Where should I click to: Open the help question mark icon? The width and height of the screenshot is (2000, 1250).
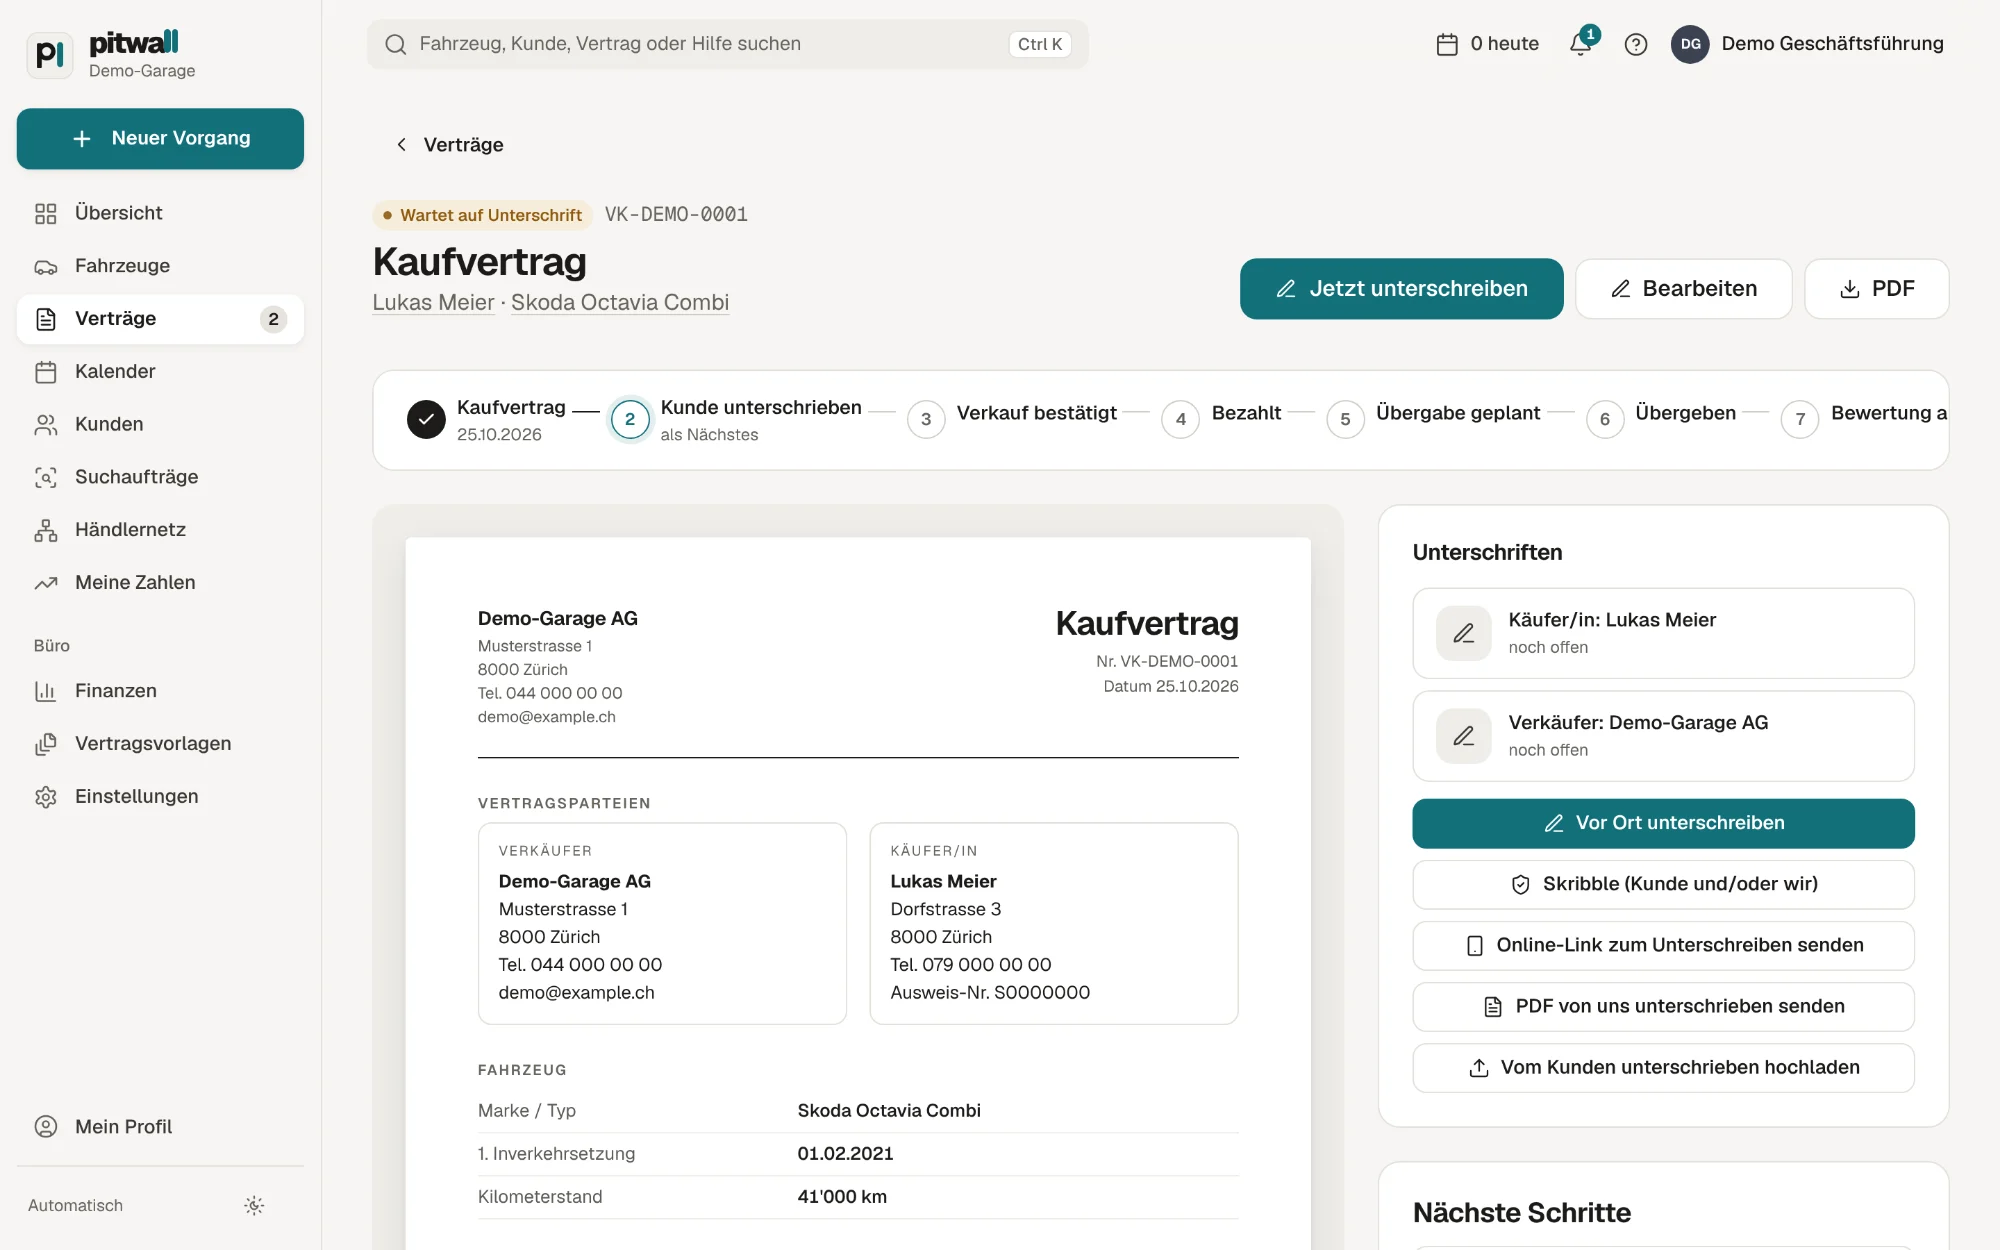(x=1636, y=44)
